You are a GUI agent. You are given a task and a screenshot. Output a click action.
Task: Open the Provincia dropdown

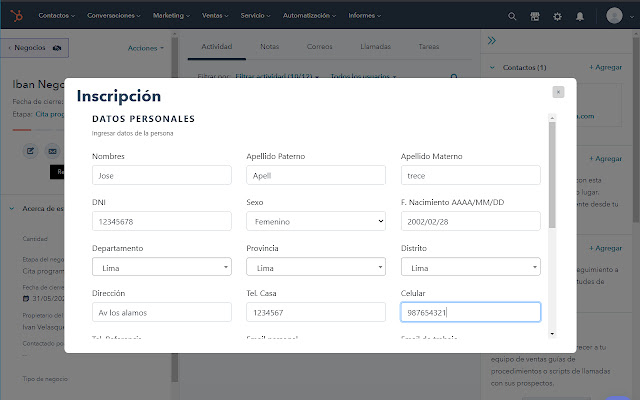click(316, 267)
